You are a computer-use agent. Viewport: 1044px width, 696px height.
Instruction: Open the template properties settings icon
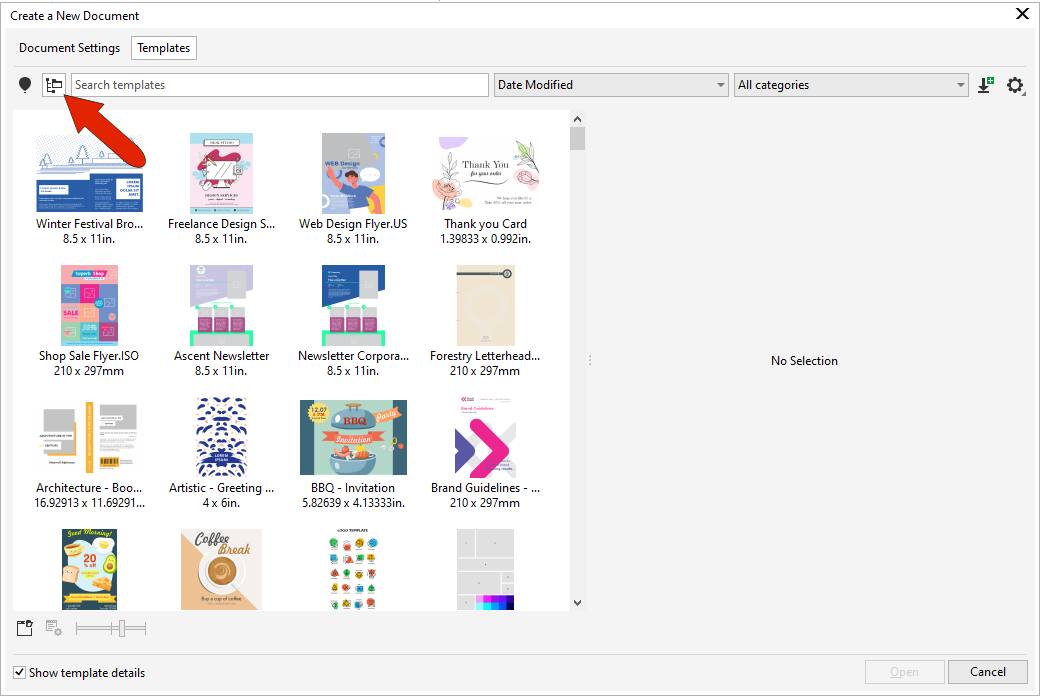coord(54,627)
